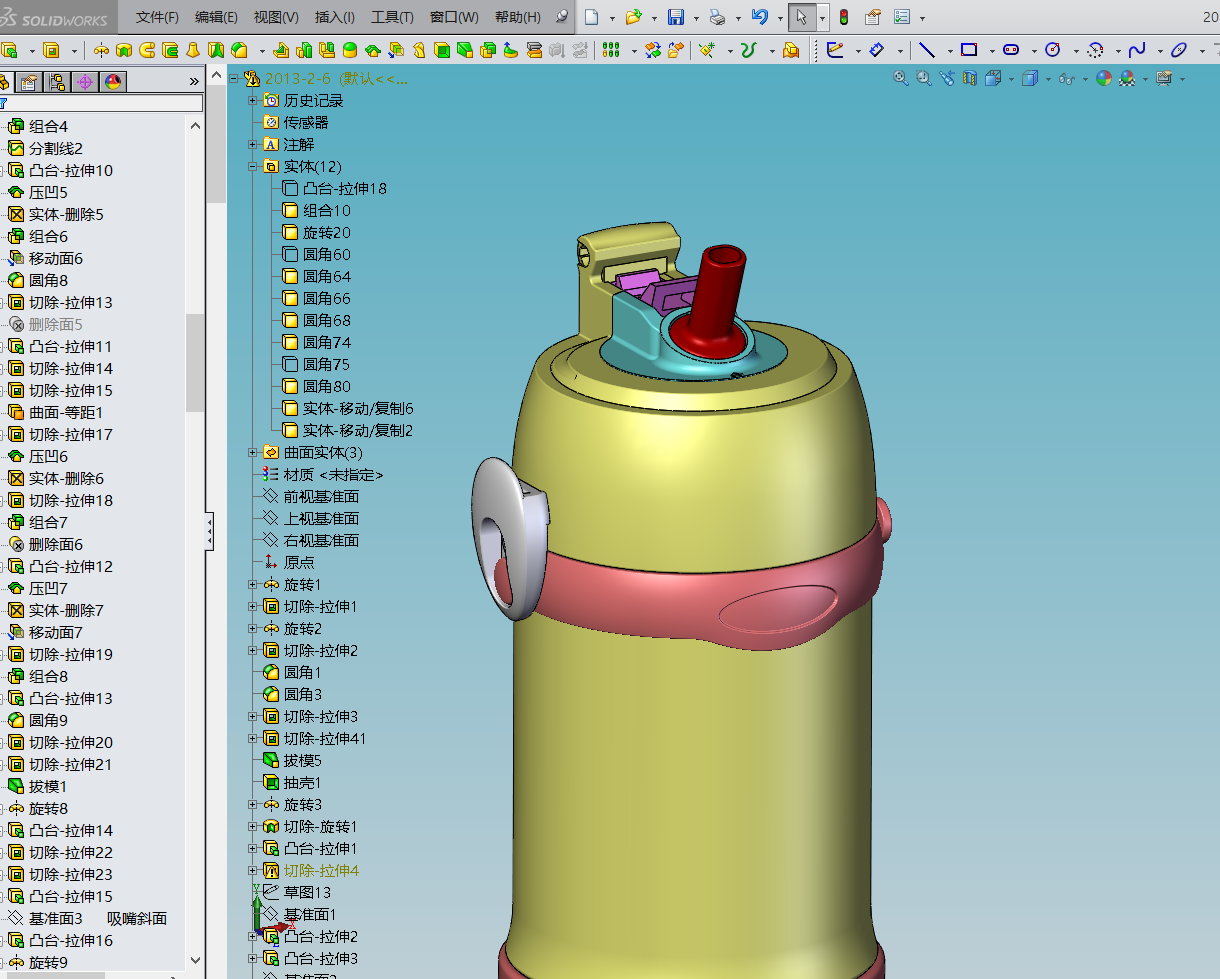Expand the 旋转1 feature node
The image size is (1220, 979).
[x=252, y=584]
